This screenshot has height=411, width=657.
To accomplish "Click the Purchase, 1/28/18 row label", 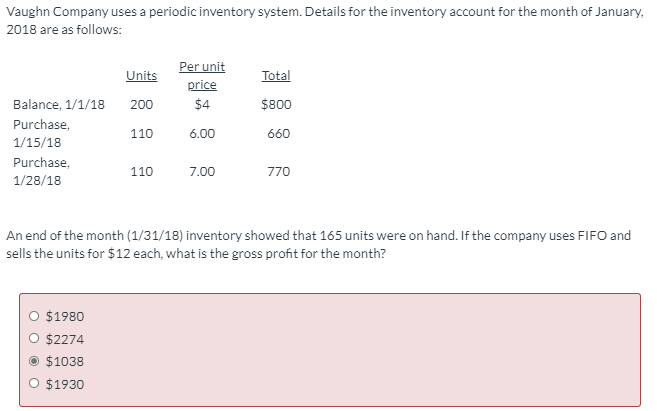I will [41, 171].
